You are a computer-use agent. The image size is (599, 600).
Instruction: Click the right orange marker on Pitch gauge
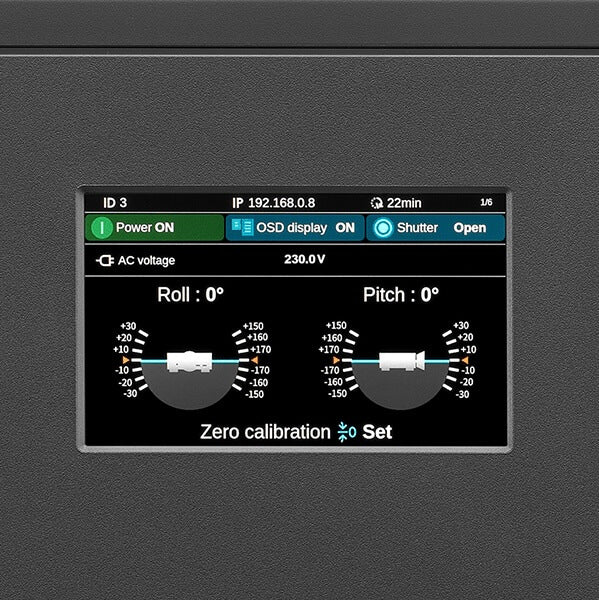click(465, 360)
